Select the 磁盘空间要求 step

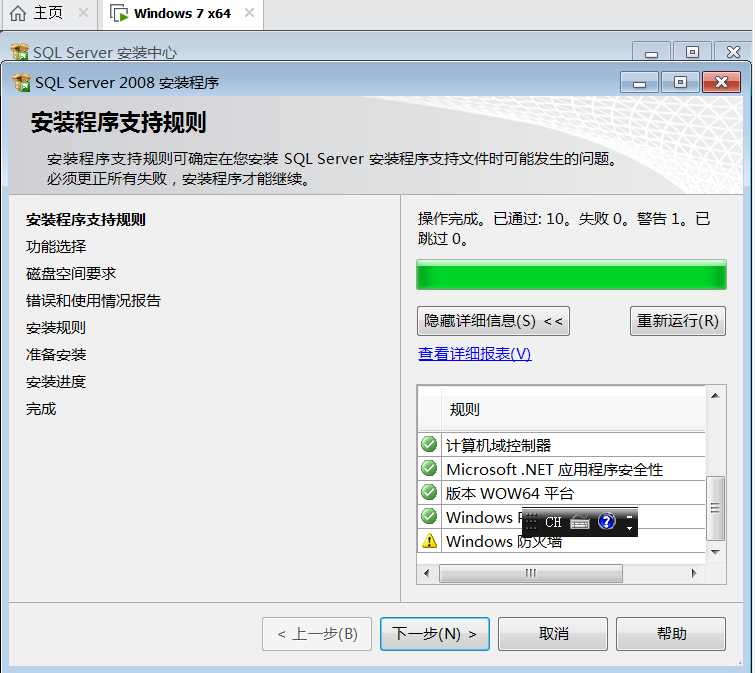(x=71, y=274)
